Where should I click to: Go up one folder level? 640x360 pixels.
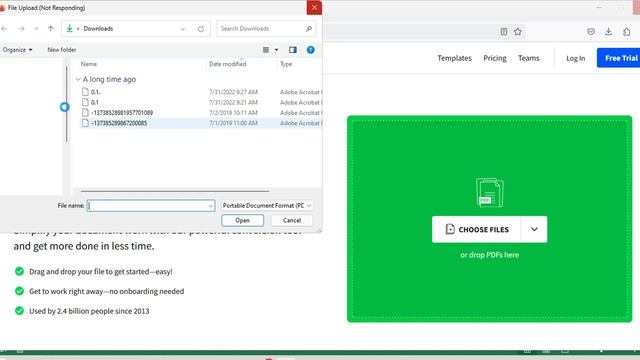click(51, 29)
